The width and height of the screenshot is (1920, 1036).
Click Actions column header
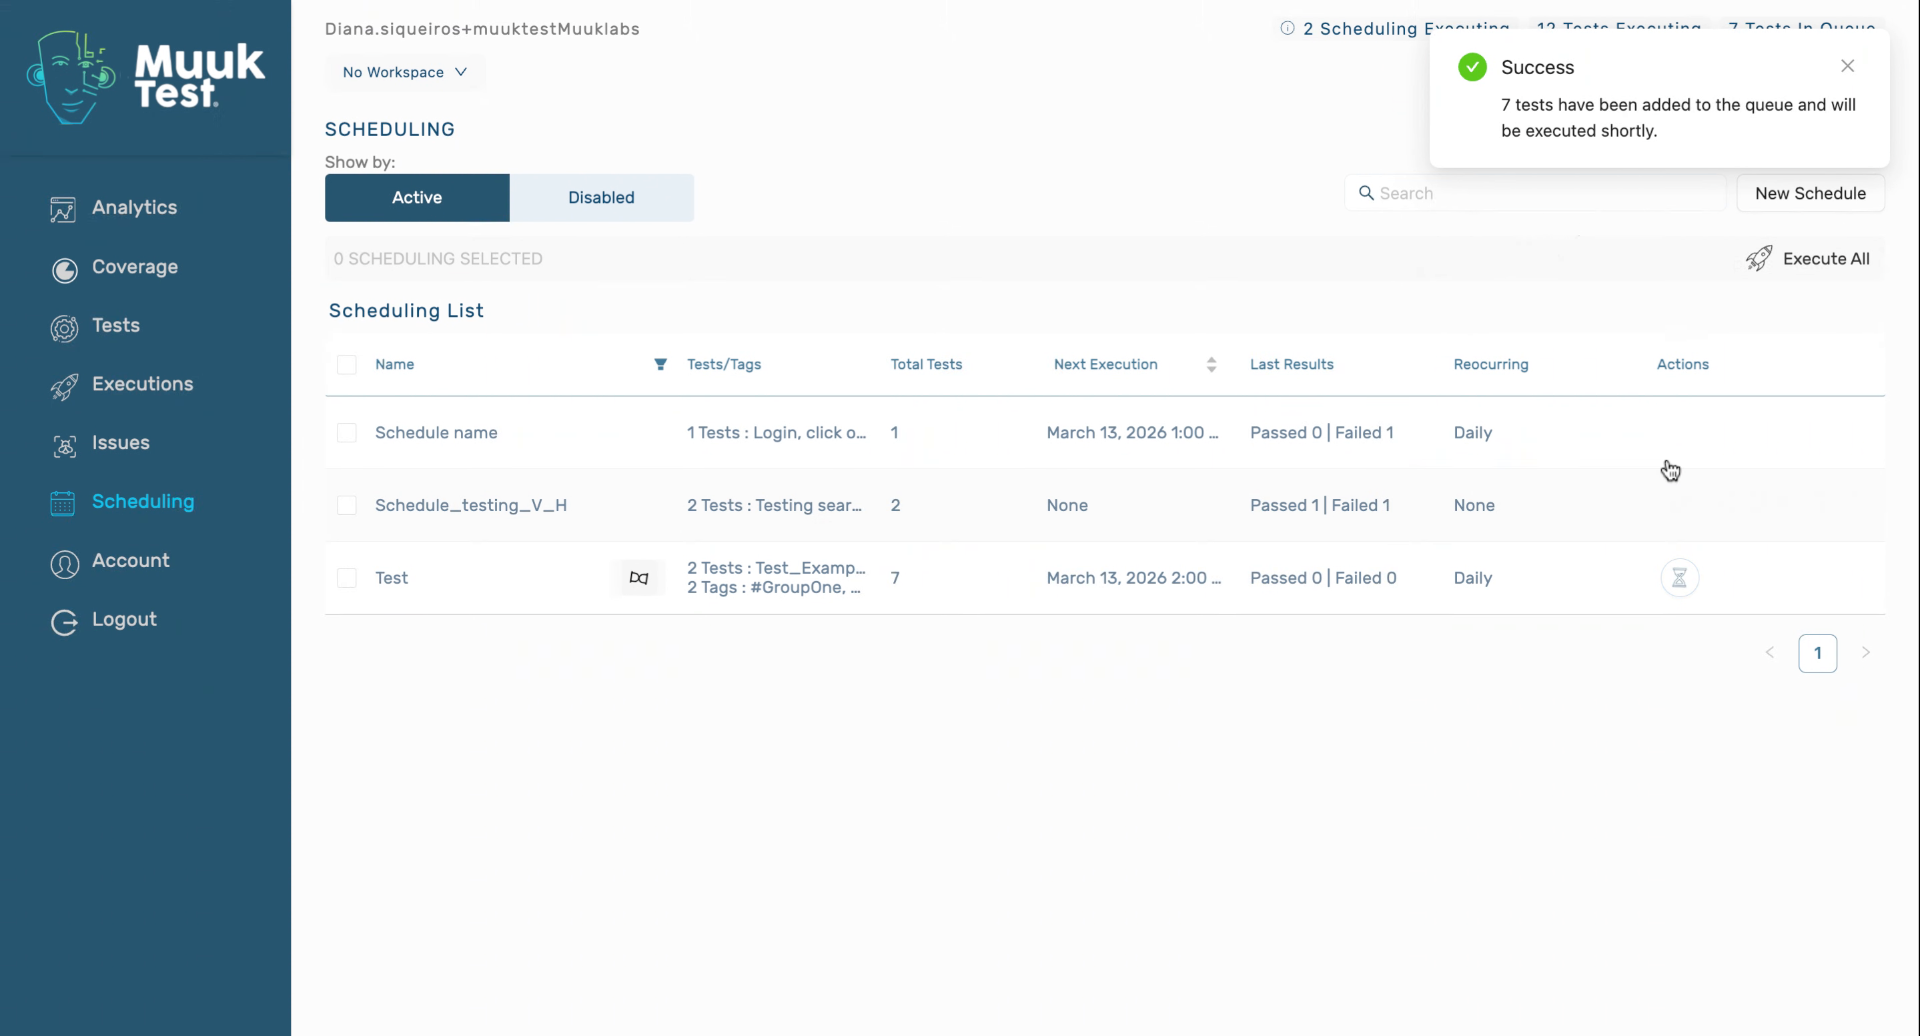click(x=1683, y=365)
